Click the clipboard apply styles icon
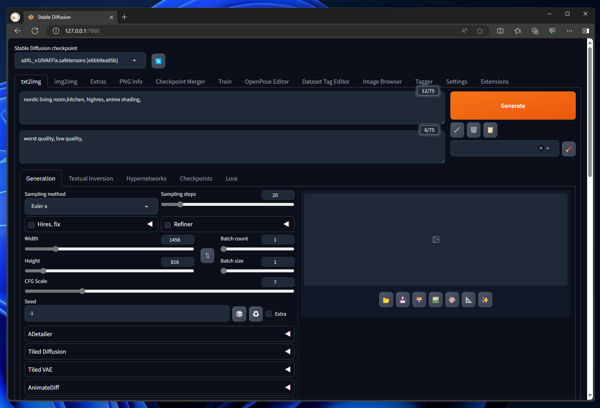Image resolution: width=600 pixels, height=408 pixels. [490, 130]
